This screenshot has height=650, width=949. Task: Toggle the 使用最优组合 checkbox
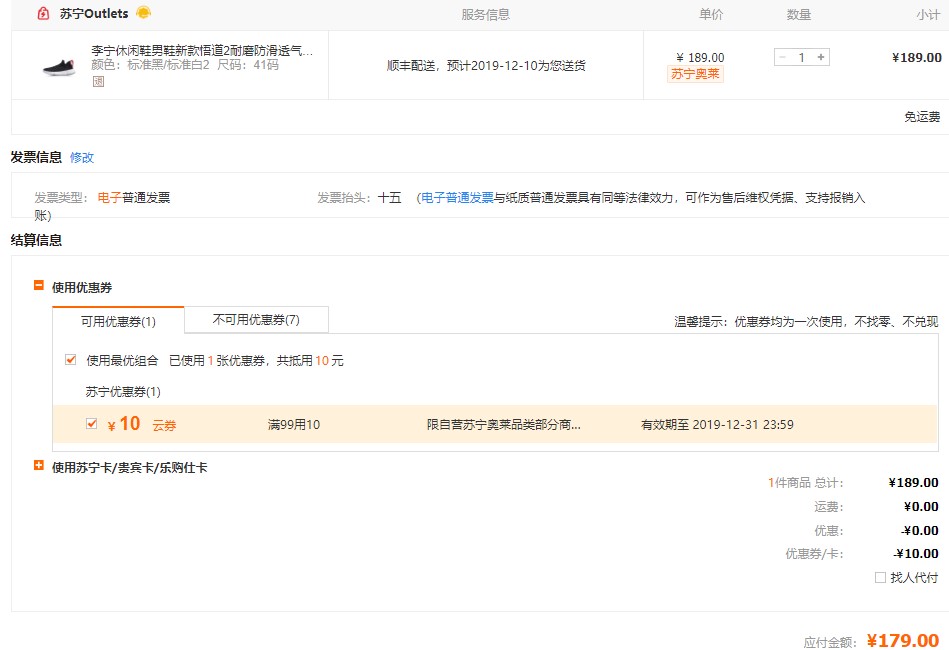coord(70,359)
